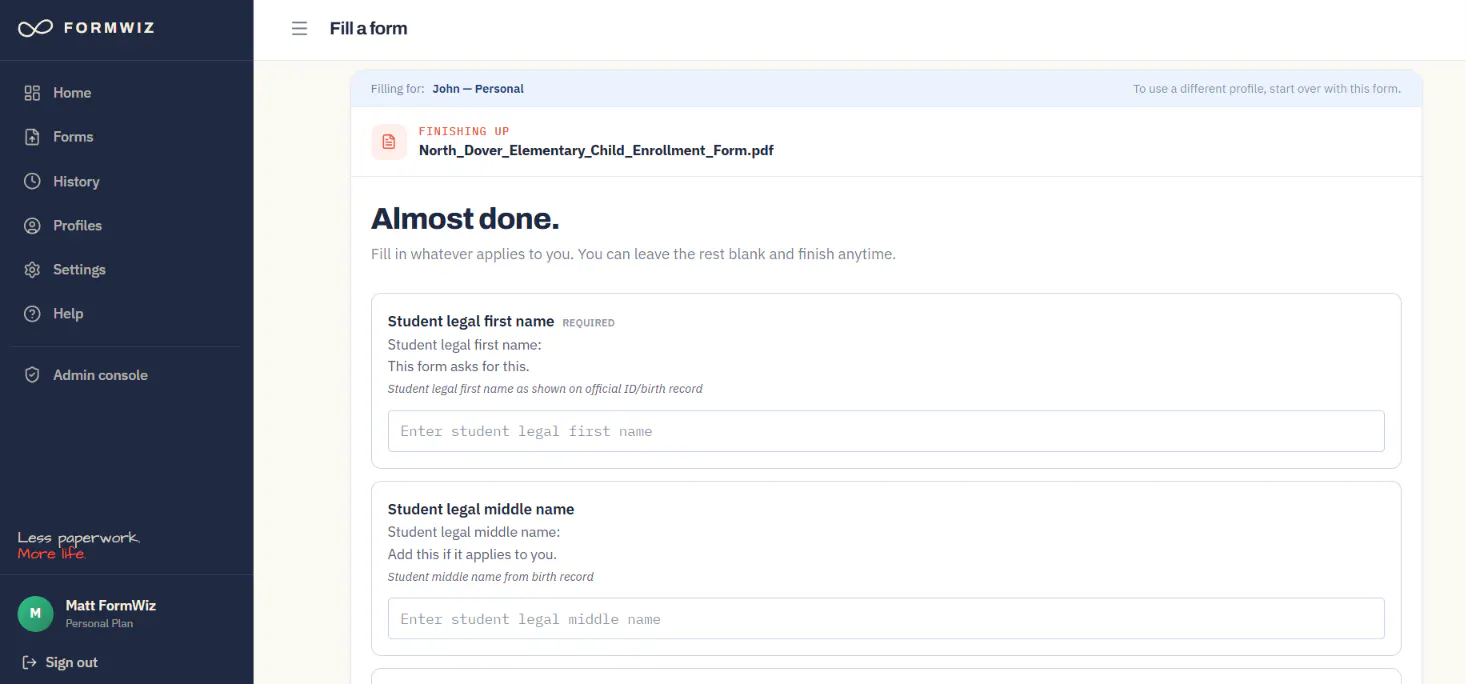
Task: Toggle sidebar with hamburger menu icon
Action: tap(299, 28)
